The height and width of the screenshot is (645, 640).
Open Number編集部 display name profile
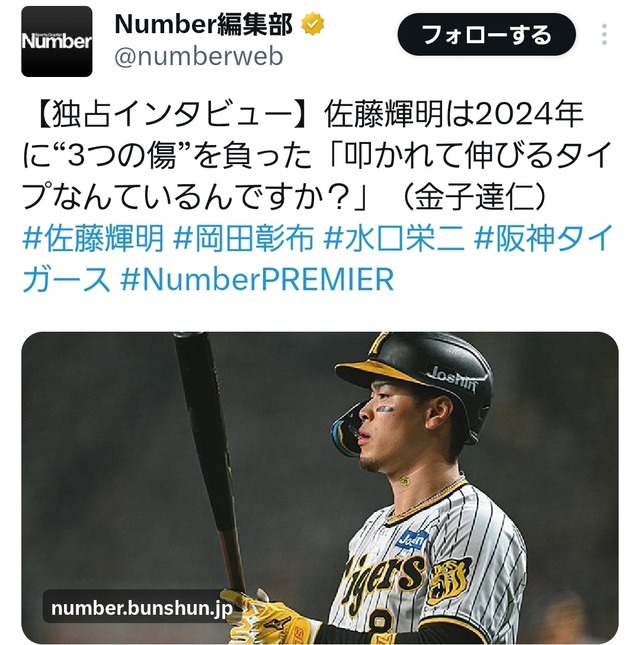point(204,24)
